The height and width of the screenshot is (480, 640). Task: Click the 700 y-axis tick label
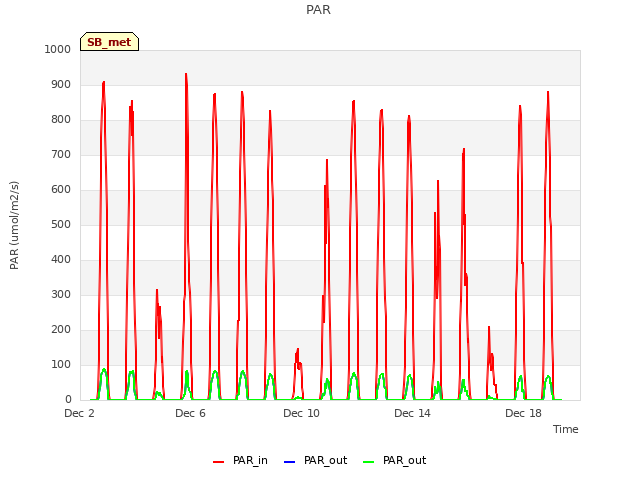pyautogui.click(x=61, y=155)
